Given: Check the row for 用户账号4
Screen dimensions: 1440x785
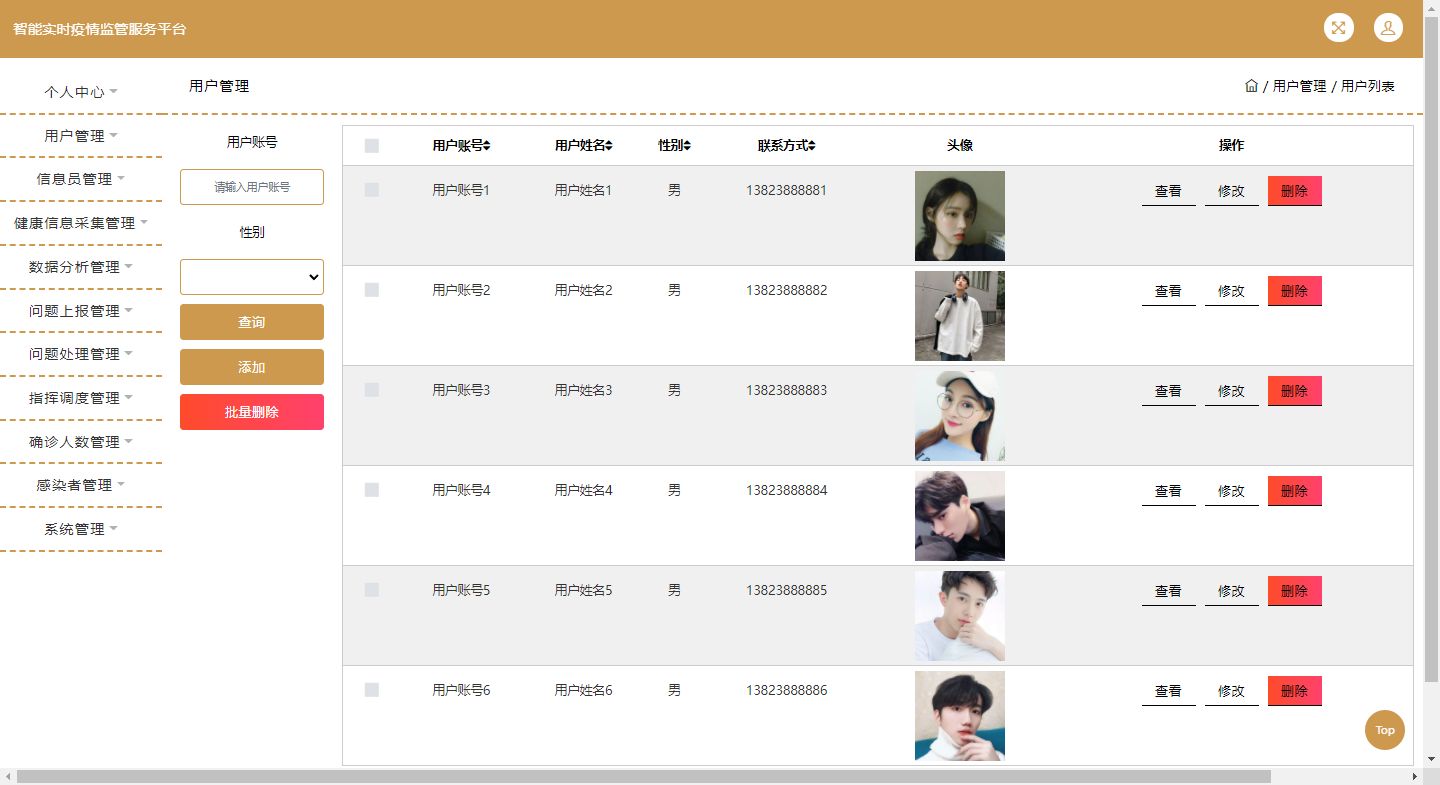Looking at the screenshot, I should pyautogui.click(x=372, y=490).
